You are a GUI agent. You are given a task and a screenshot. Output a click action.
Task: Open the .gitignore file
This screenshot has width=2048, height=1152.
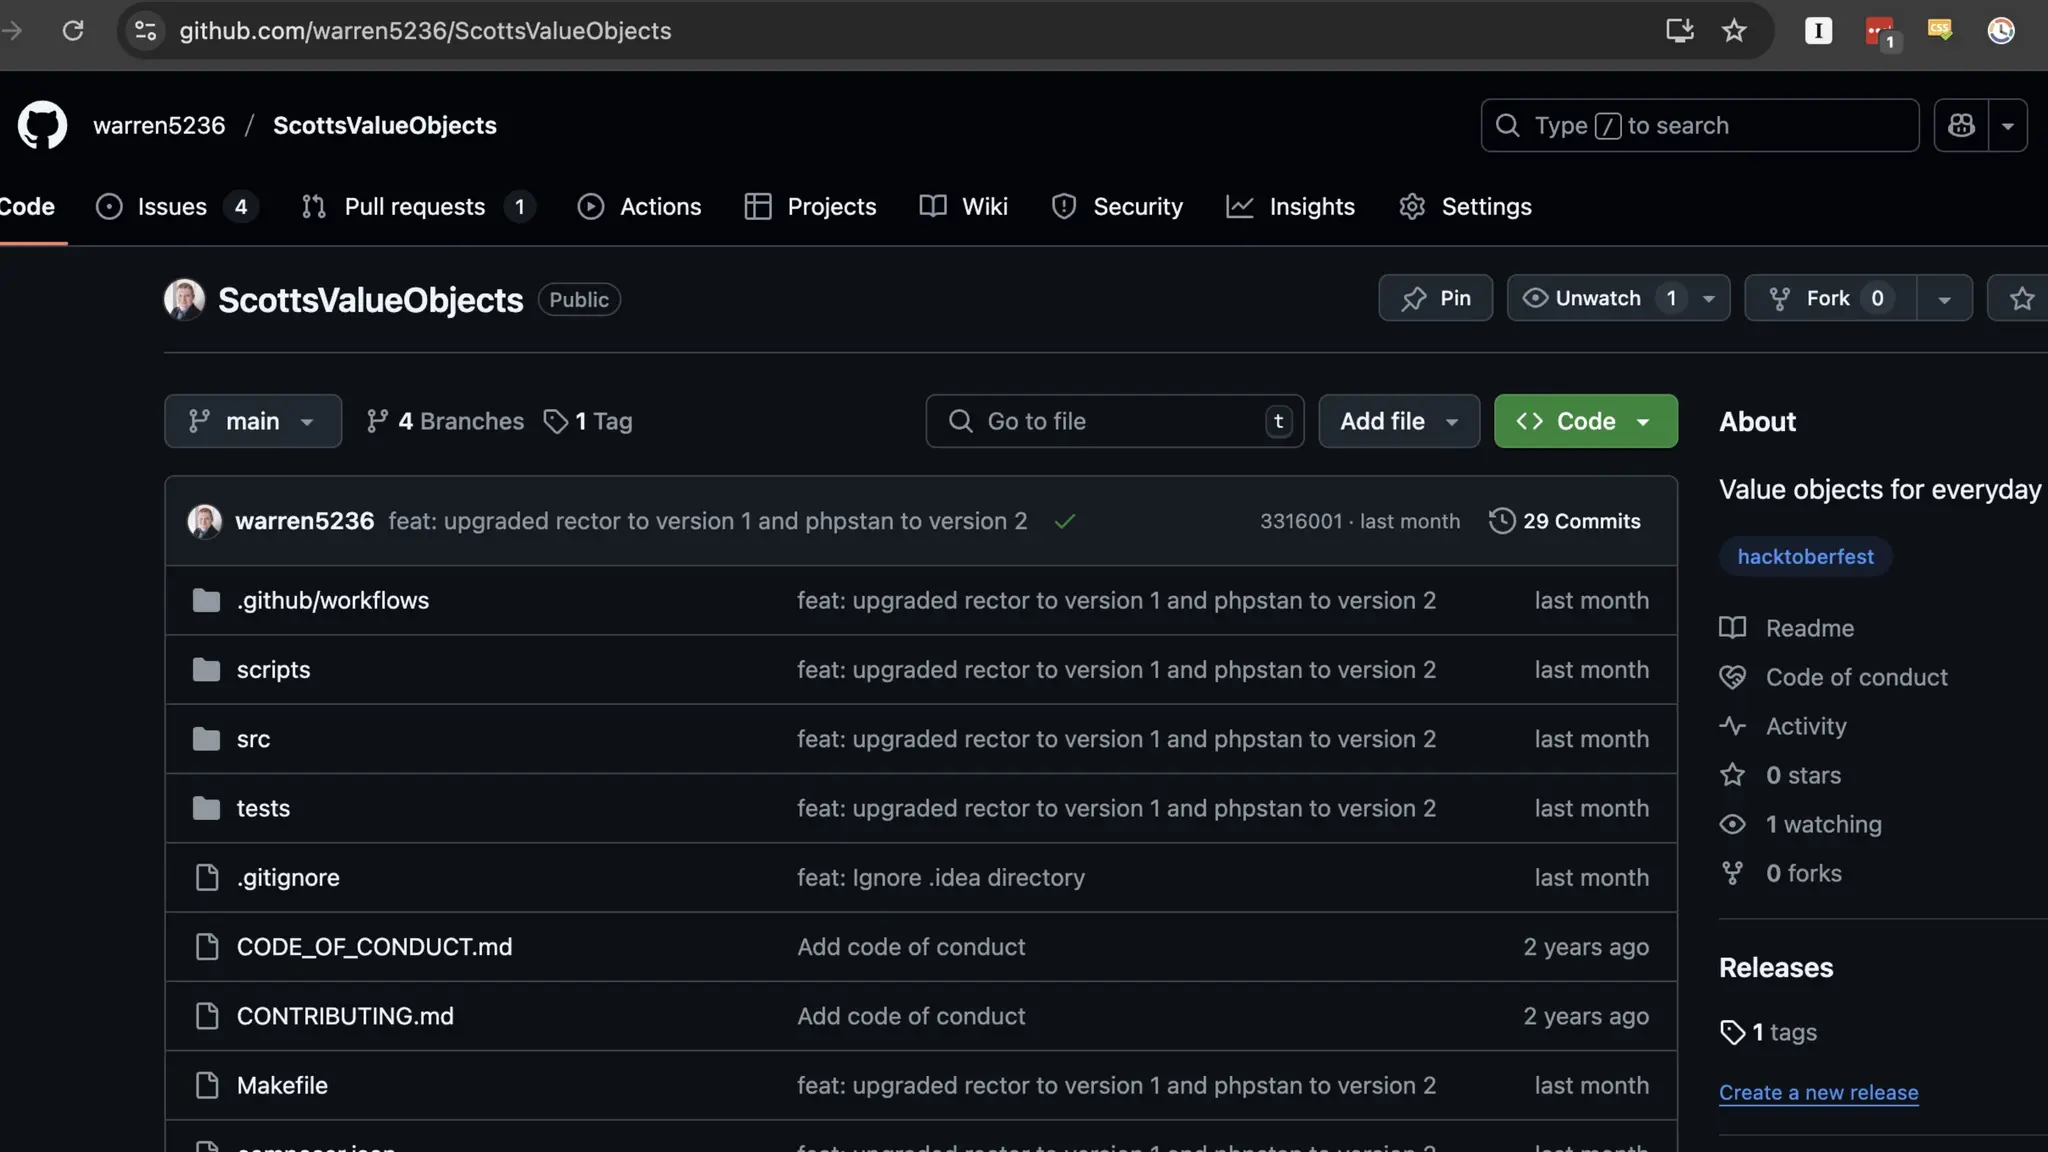coord(288,877)
